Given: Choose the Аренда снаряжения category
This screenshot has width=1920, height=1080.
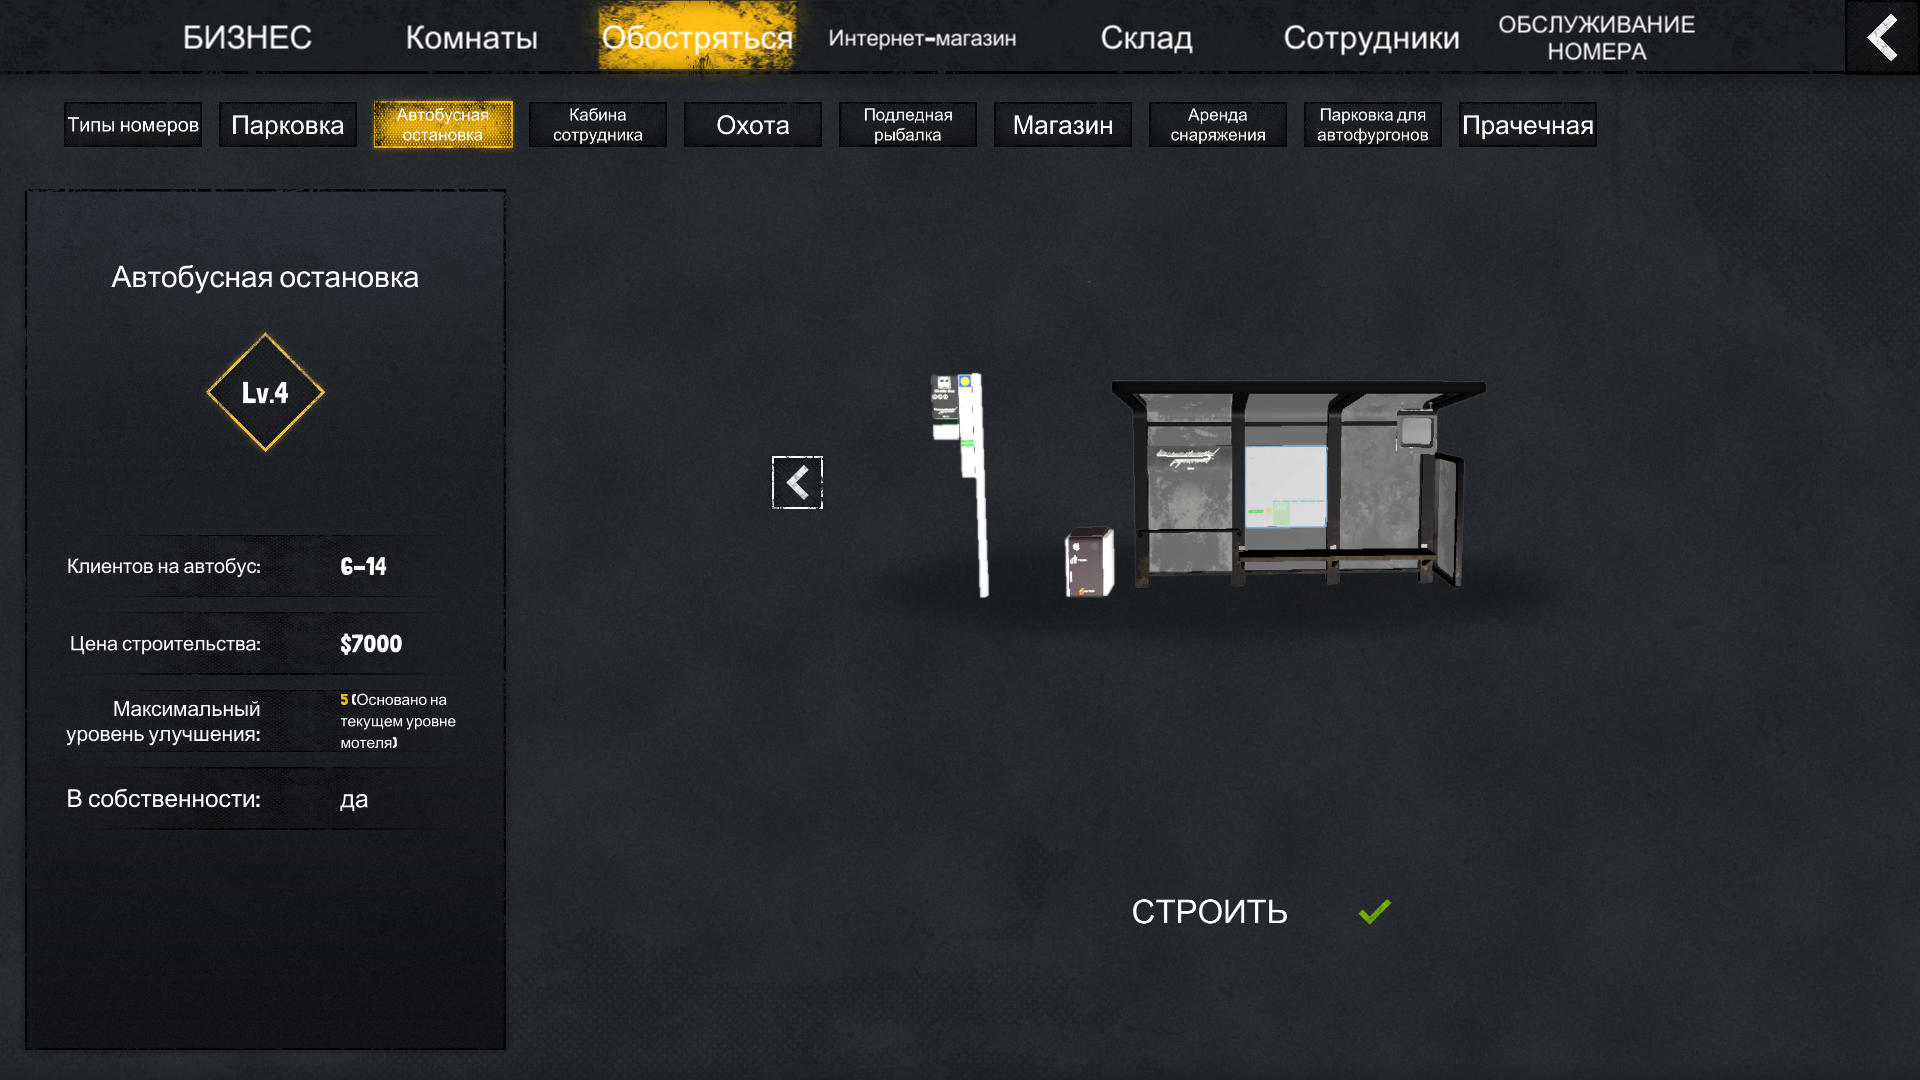Looking at the screenshot, I should (1218, 125).
